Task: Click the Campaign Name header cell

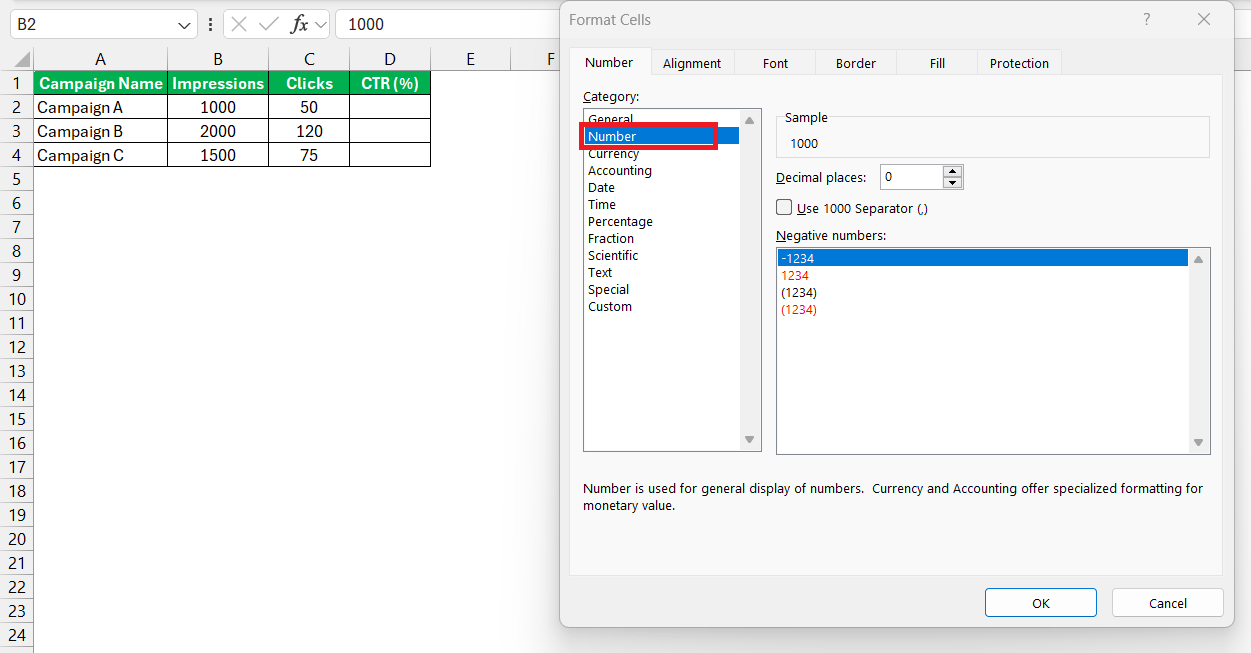Action: point(101,83)
